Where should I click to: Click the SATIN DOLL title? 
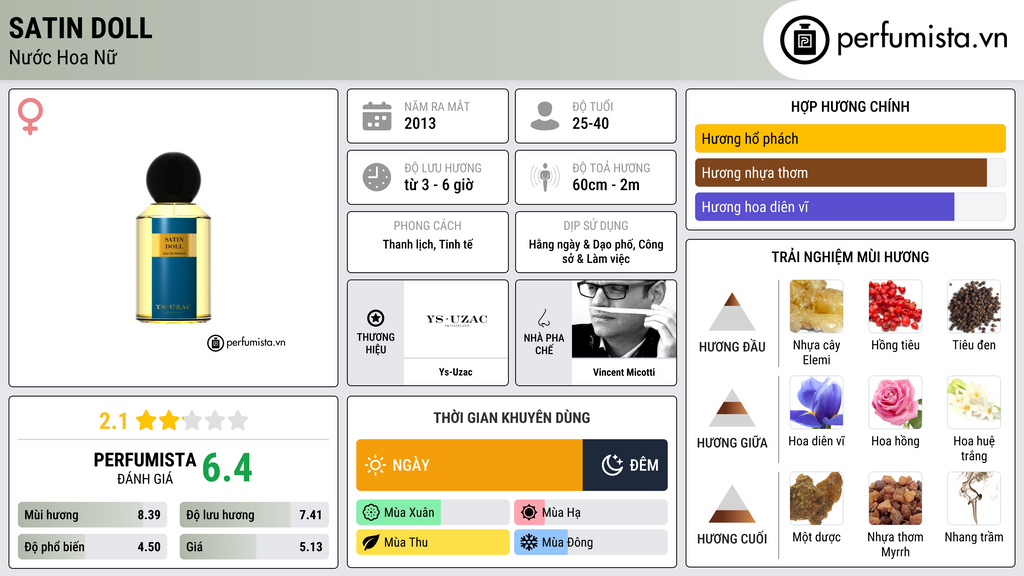[81, 28]
